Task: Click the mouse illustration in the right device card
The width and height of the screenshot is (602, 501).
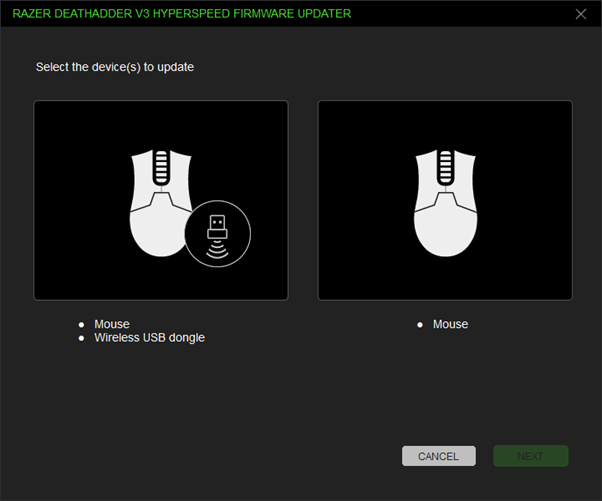Action: point(445,202)
